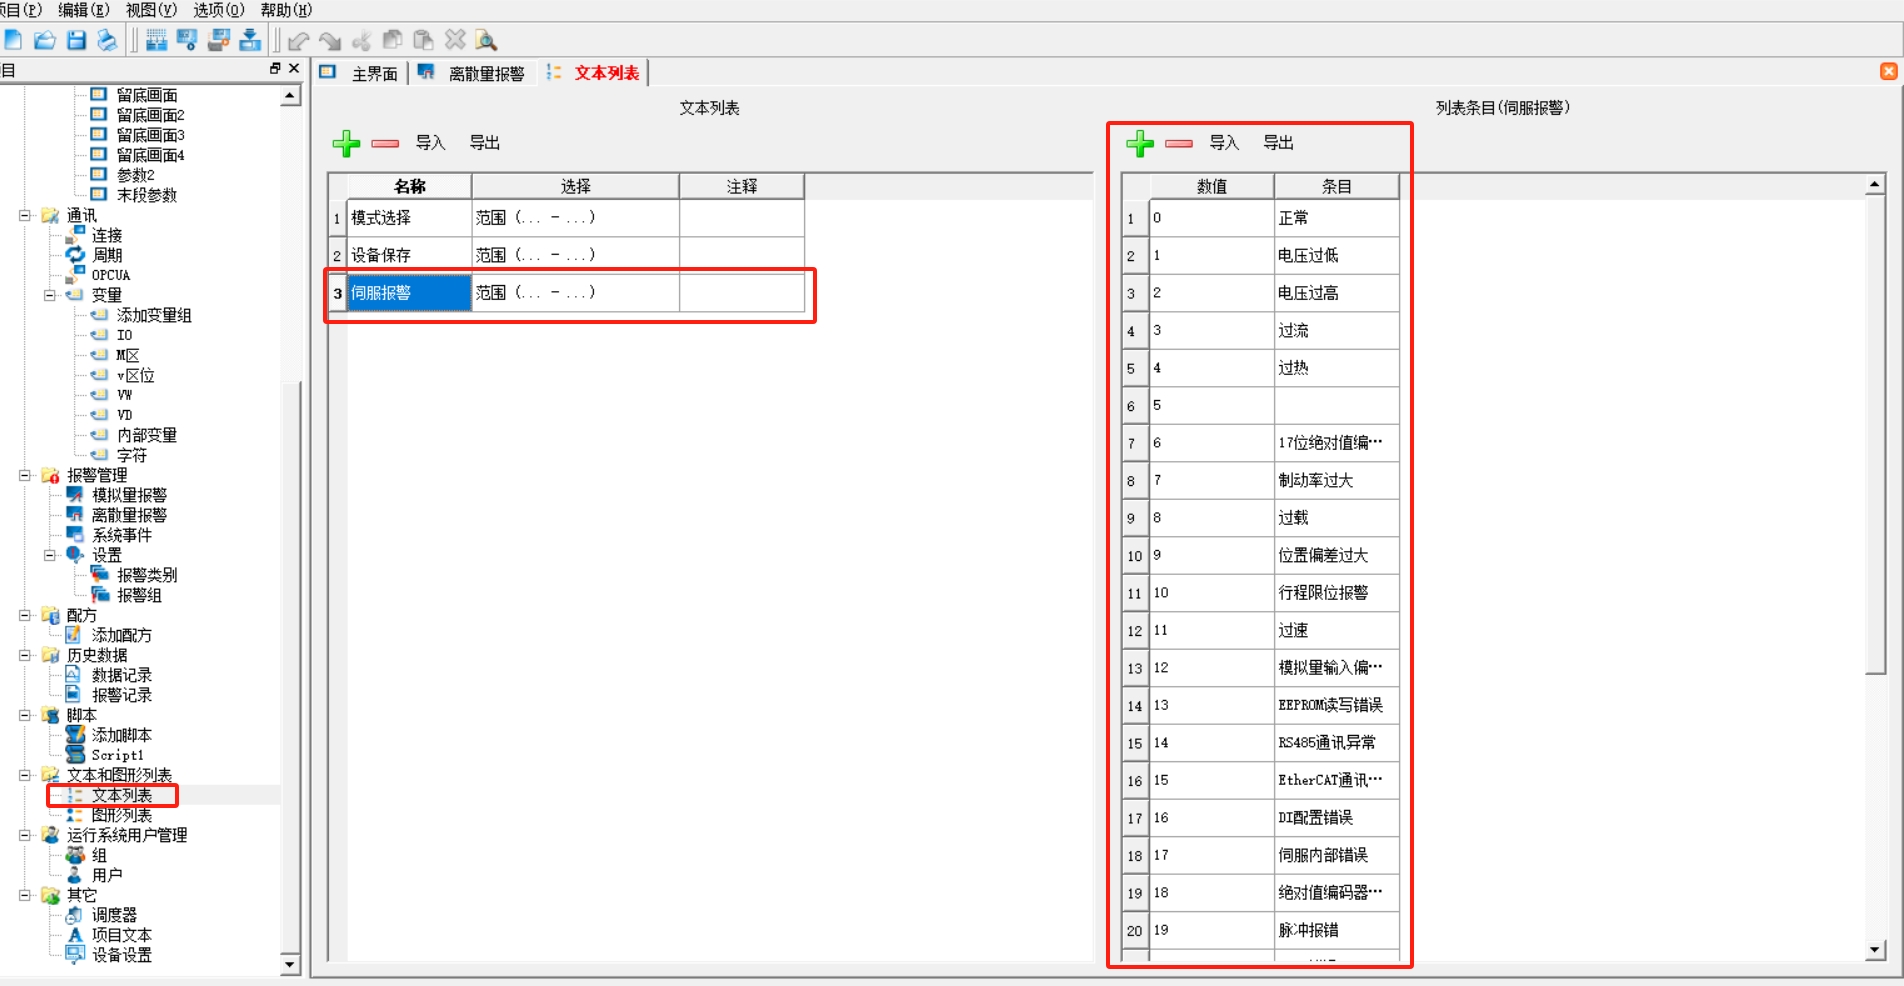Image resolution: width=1904 pixels, height=986 pixels.
Task: Click entries list scrollbar down arrow
Action: coord(1875,950)
